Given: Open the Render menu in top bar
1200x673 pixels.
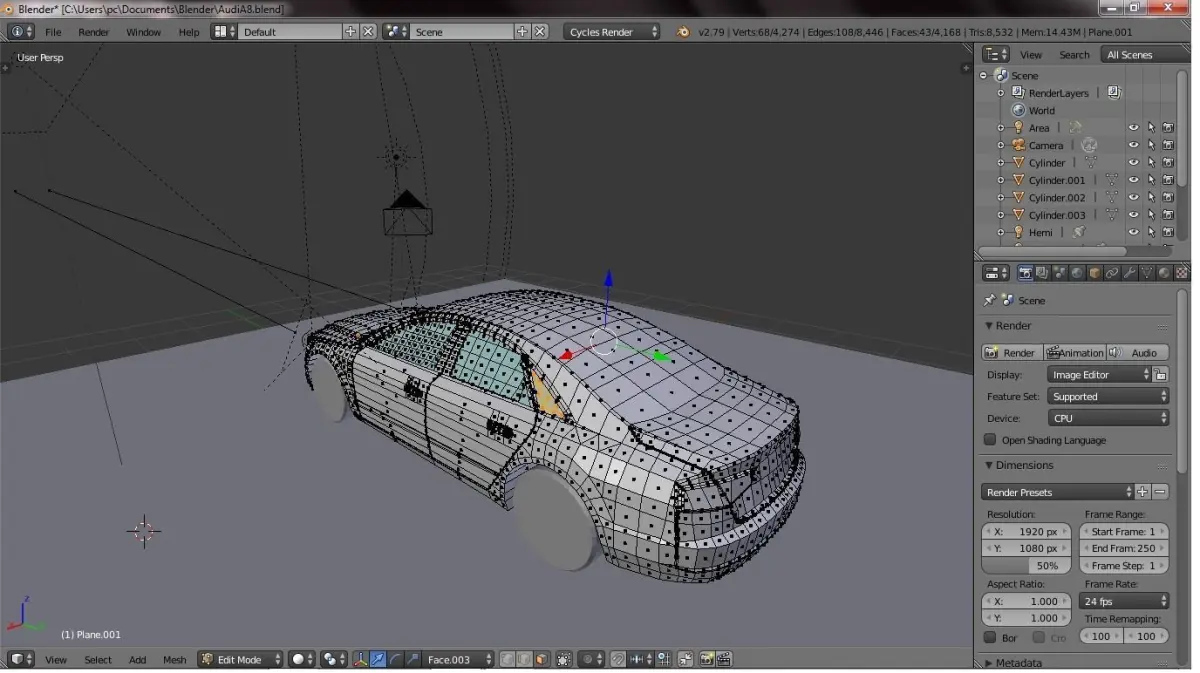Looking at the screenshot, I should [94, 32].
